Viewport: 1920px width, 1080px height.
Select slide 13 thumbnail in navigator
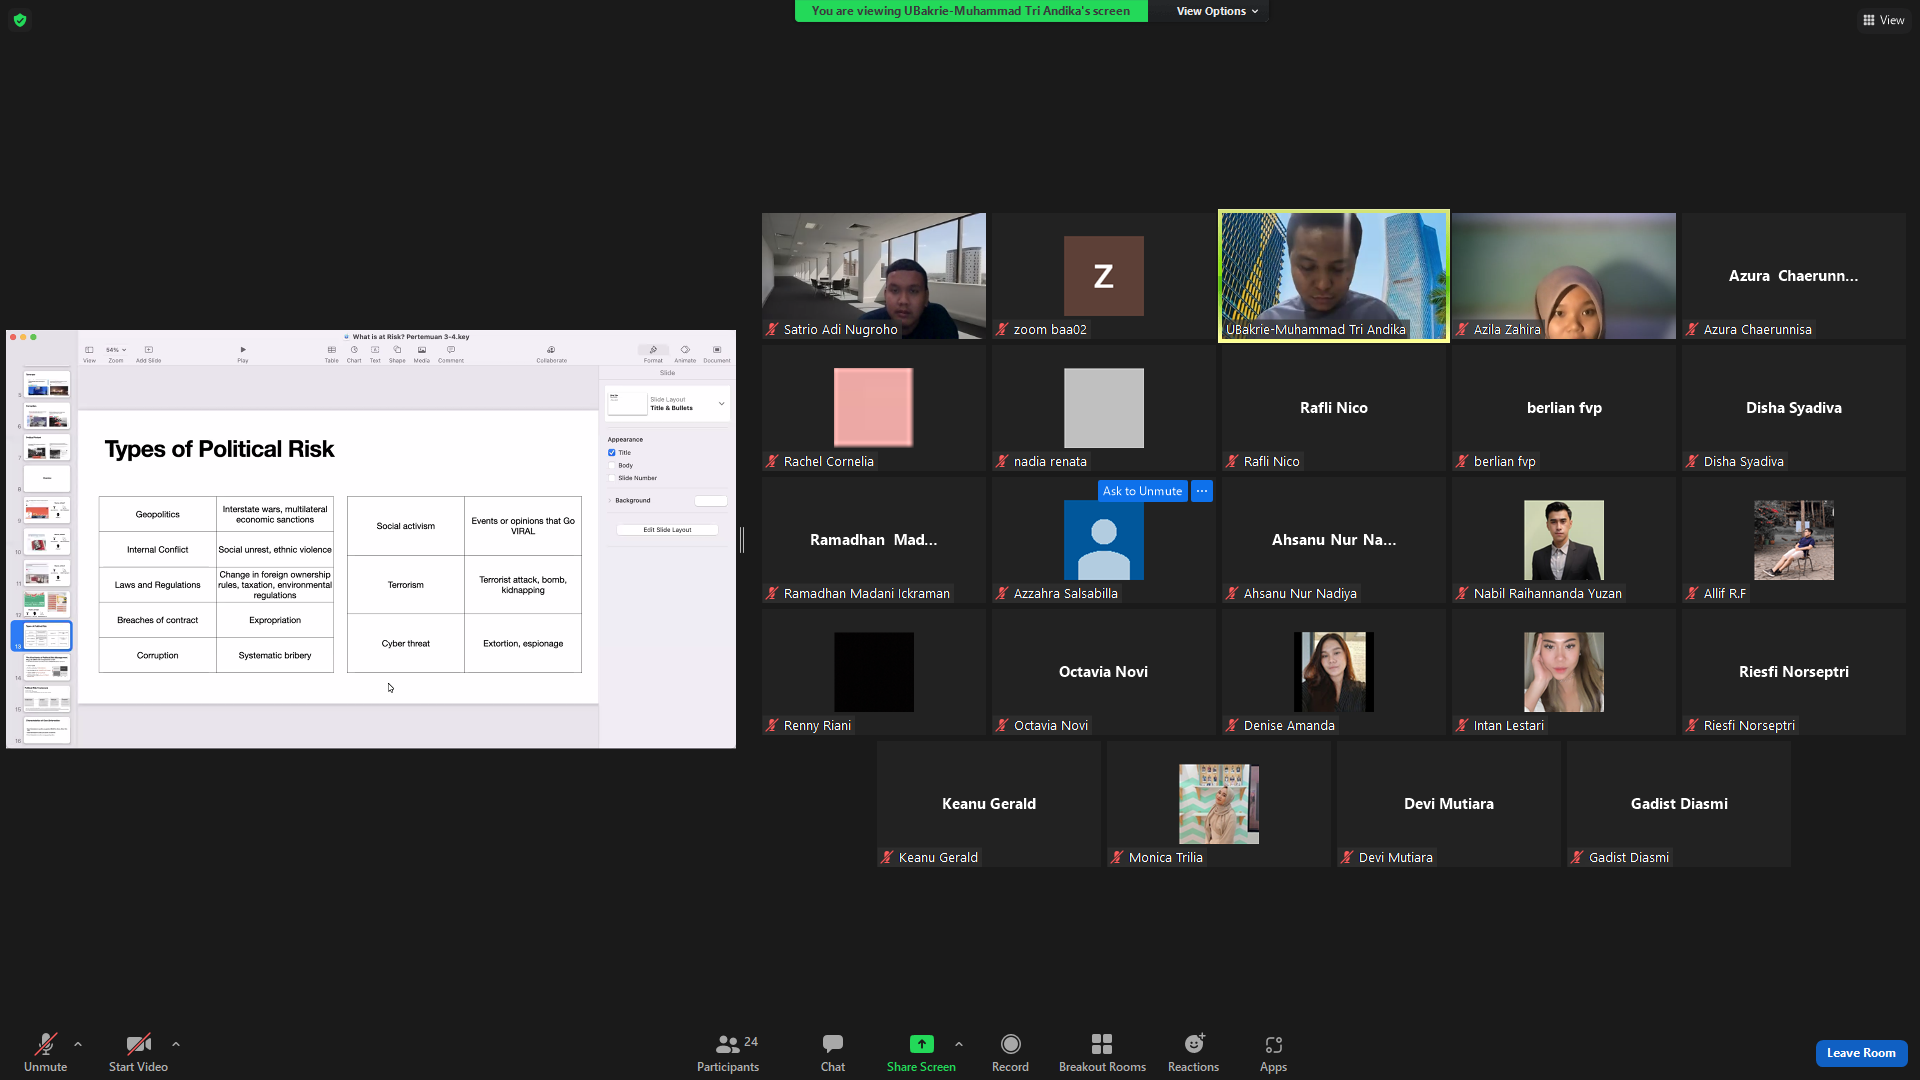[x=47, y=636]
